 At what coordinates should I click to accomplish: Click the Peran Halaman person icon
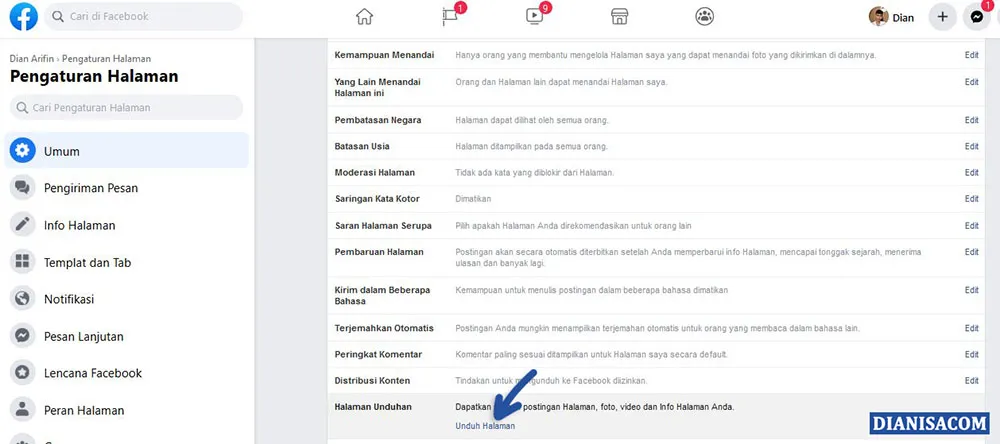(x=22, y=410)
